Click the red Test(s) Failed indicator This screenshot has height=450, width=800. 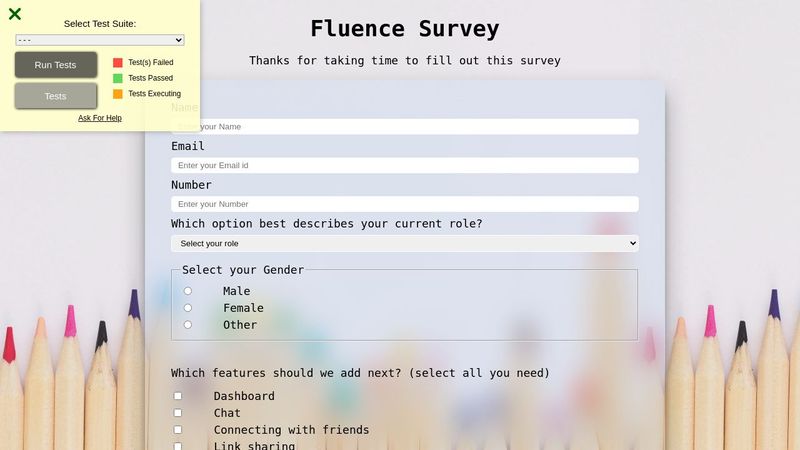[x=118, y=62]
